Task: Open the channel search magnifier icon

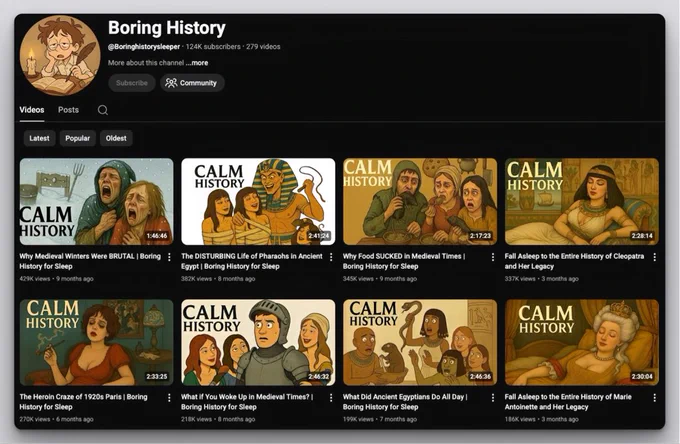Action: 103,110
